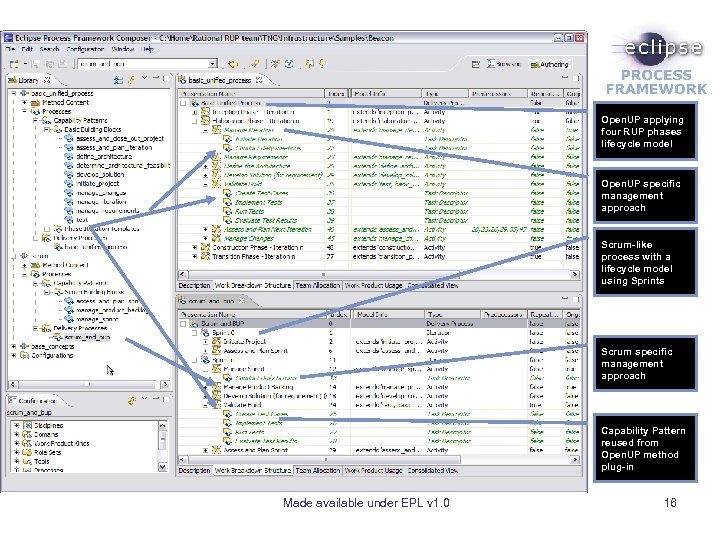Open the File menu
The width and height of the screenshot is (720, 540).
(11, 49)
